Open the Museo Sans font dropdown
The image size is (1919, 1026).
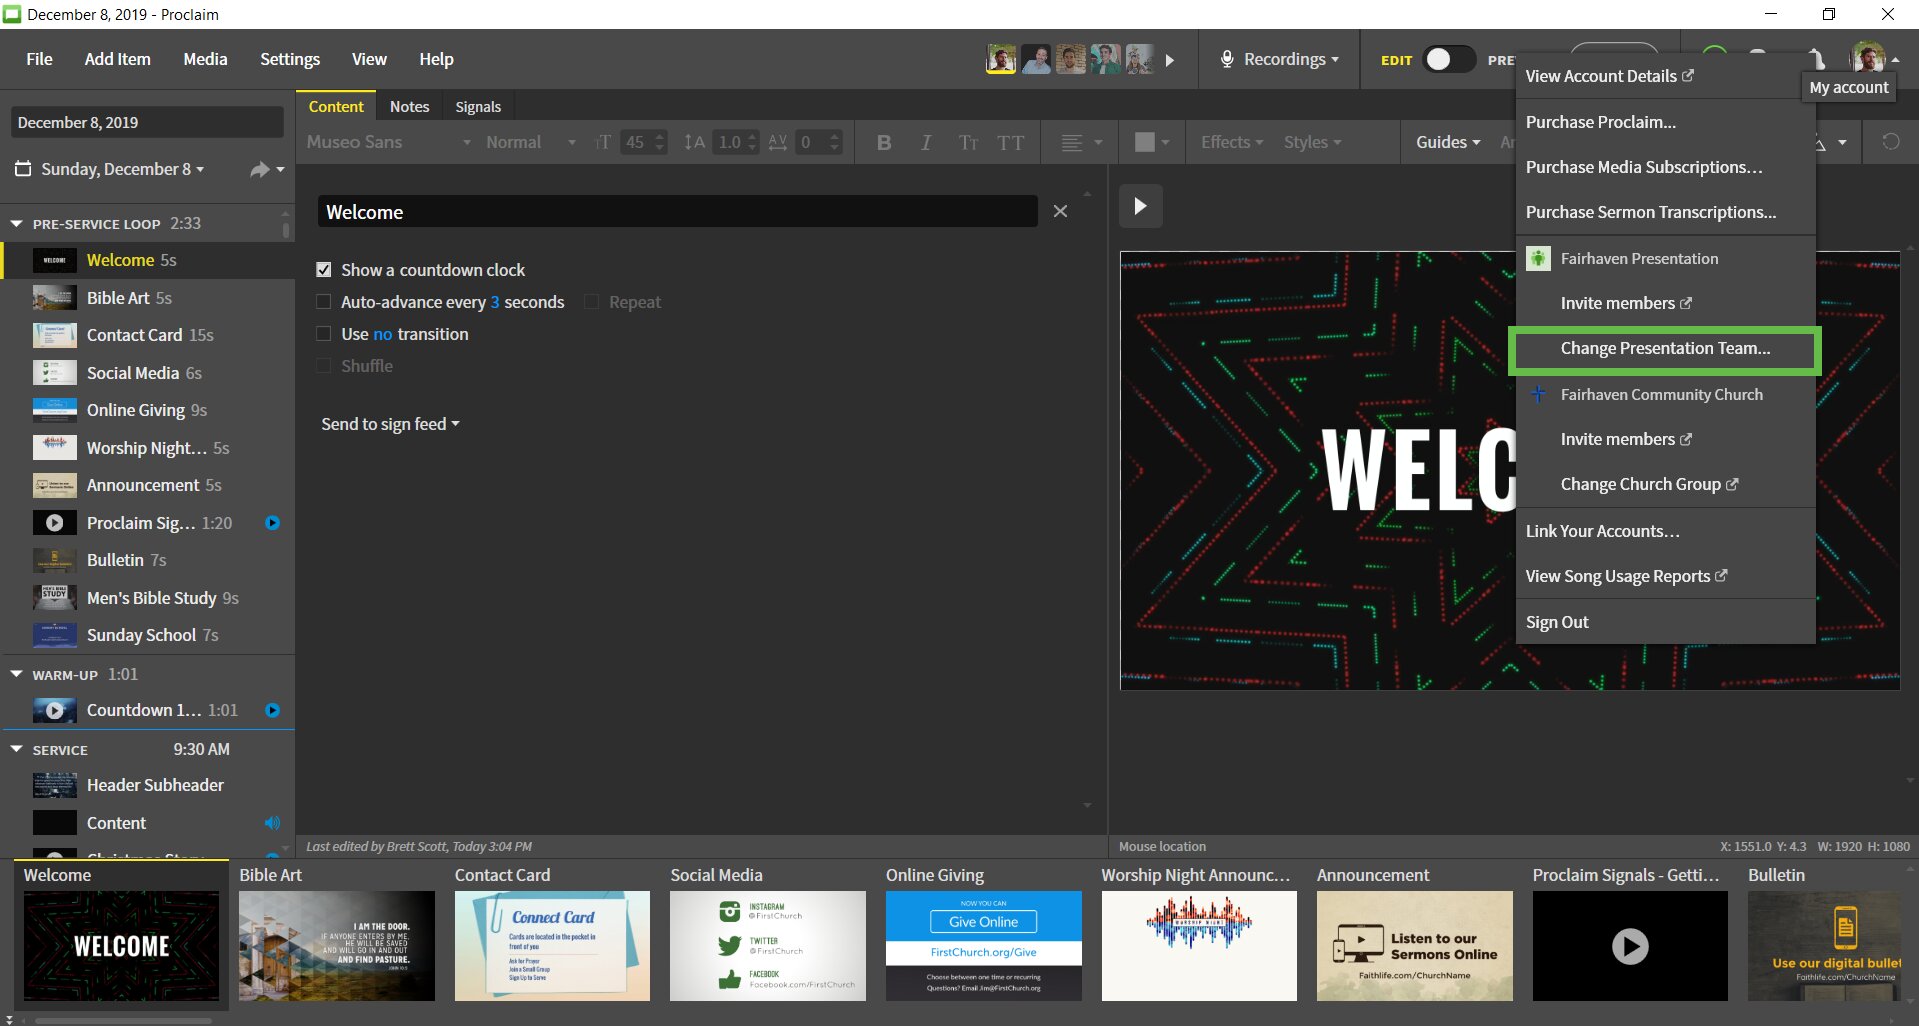[x=388, y=142]
